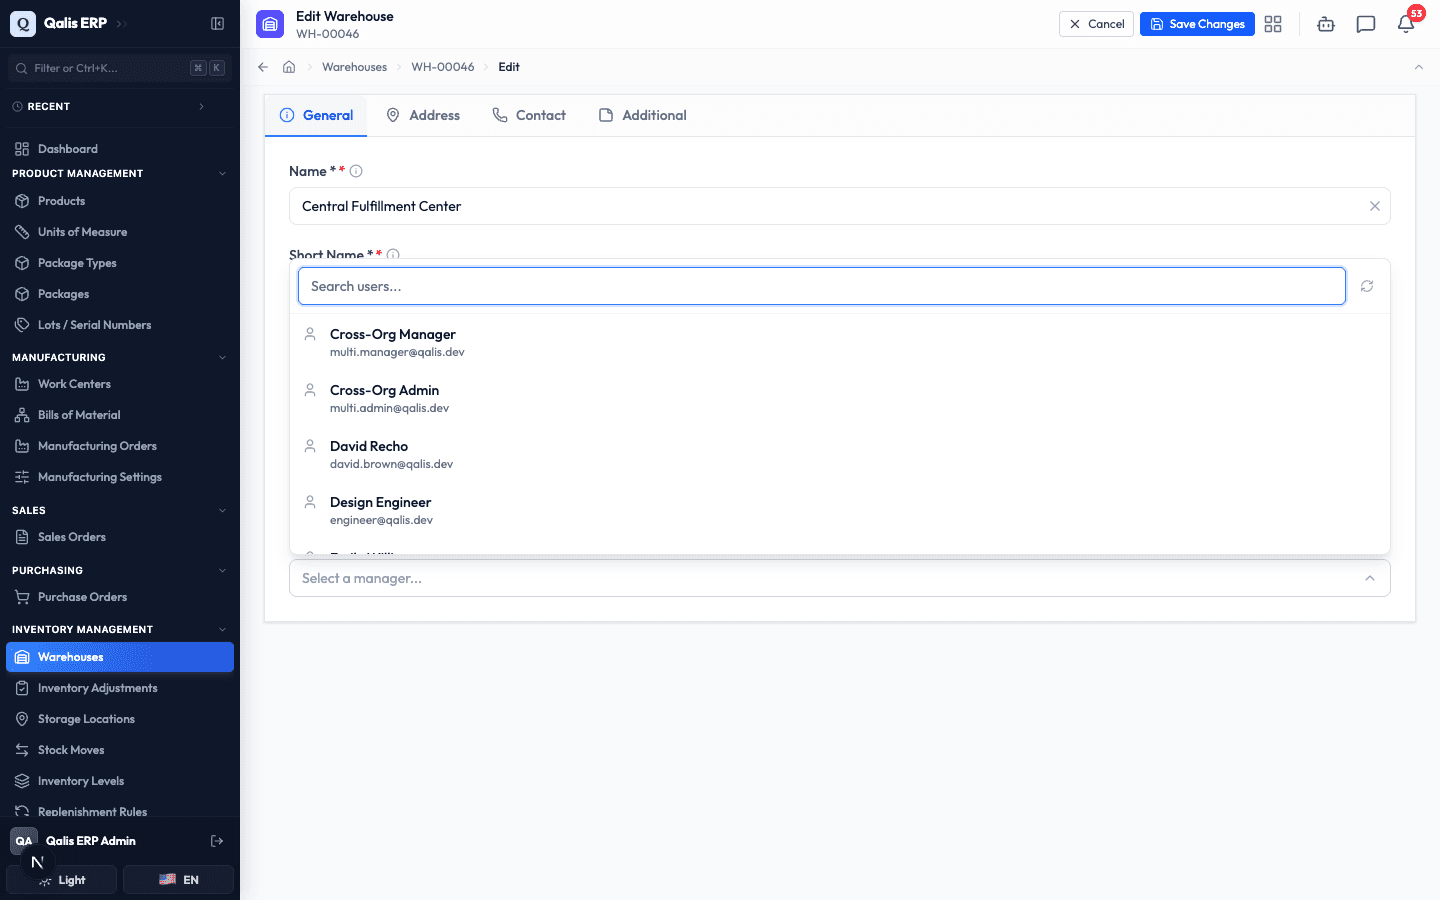Screen dimensions: 1440x900
Task: Select Cross-Org Manager user
Action: pos(840,342)
